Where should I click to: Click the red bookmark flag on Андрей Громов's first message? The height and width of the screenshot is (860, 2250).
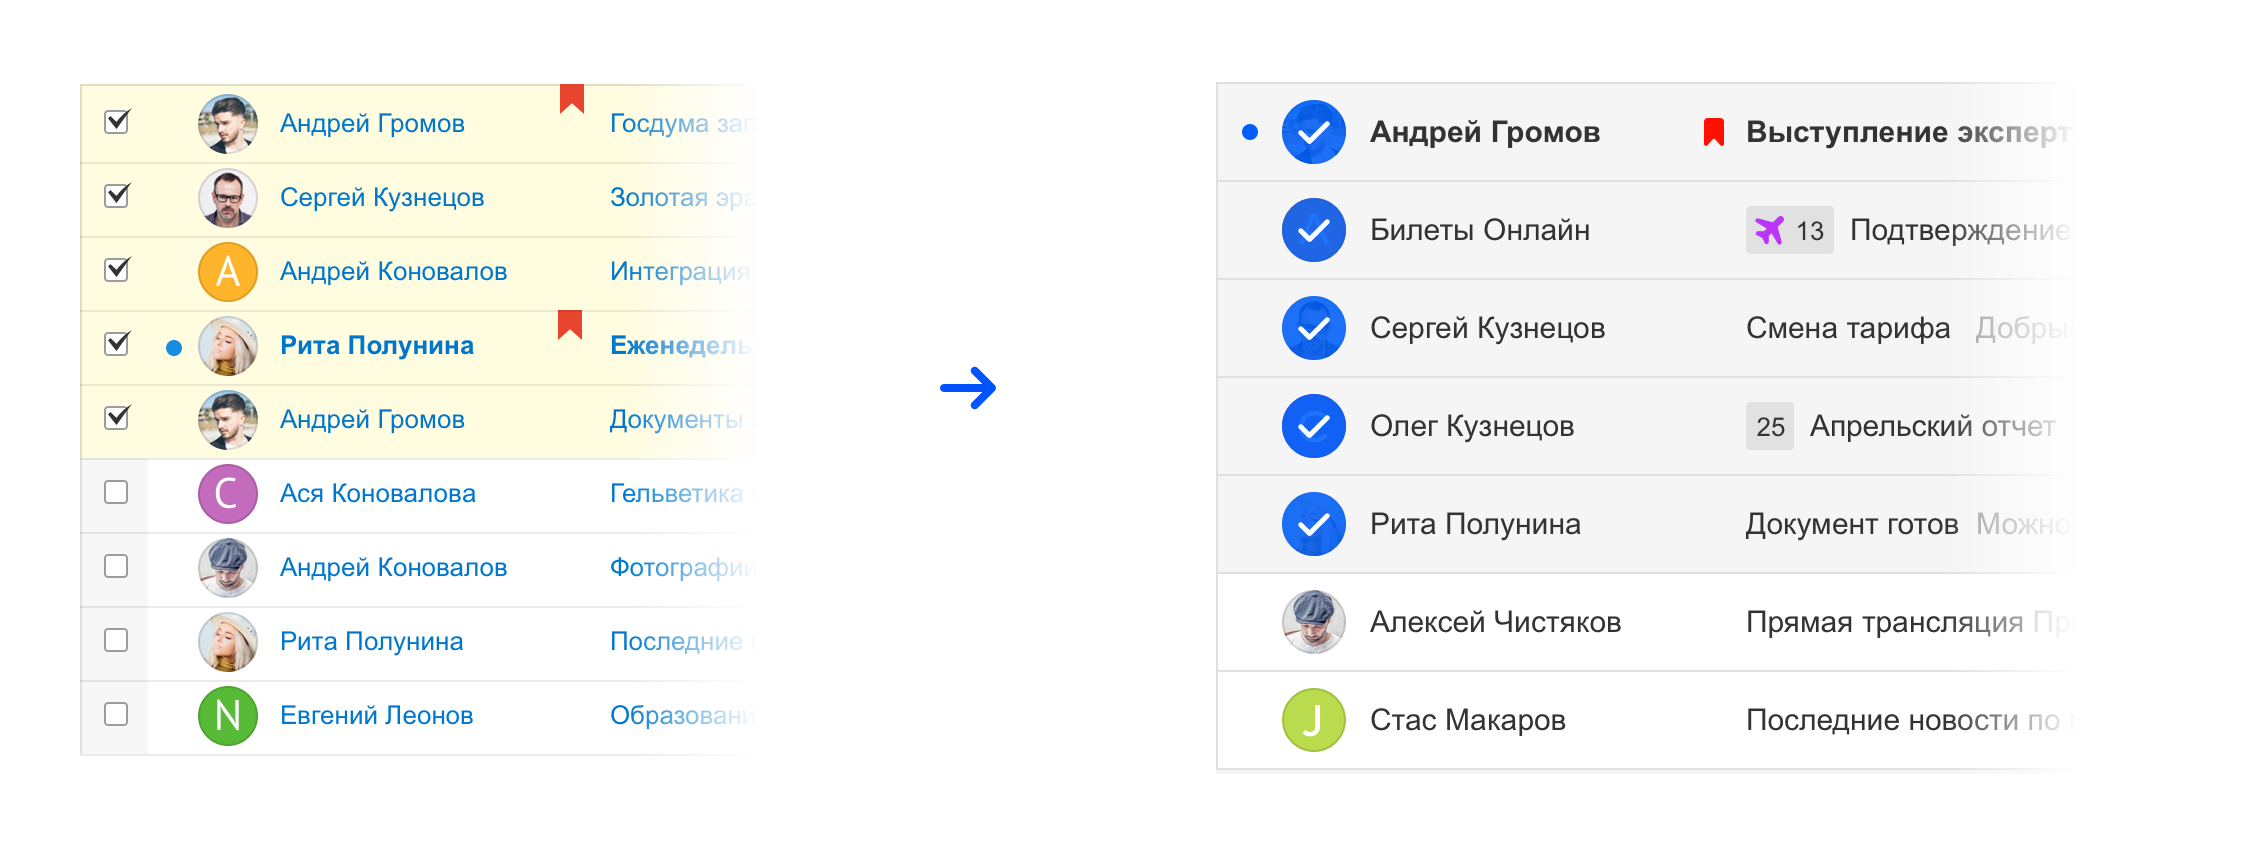571,100
